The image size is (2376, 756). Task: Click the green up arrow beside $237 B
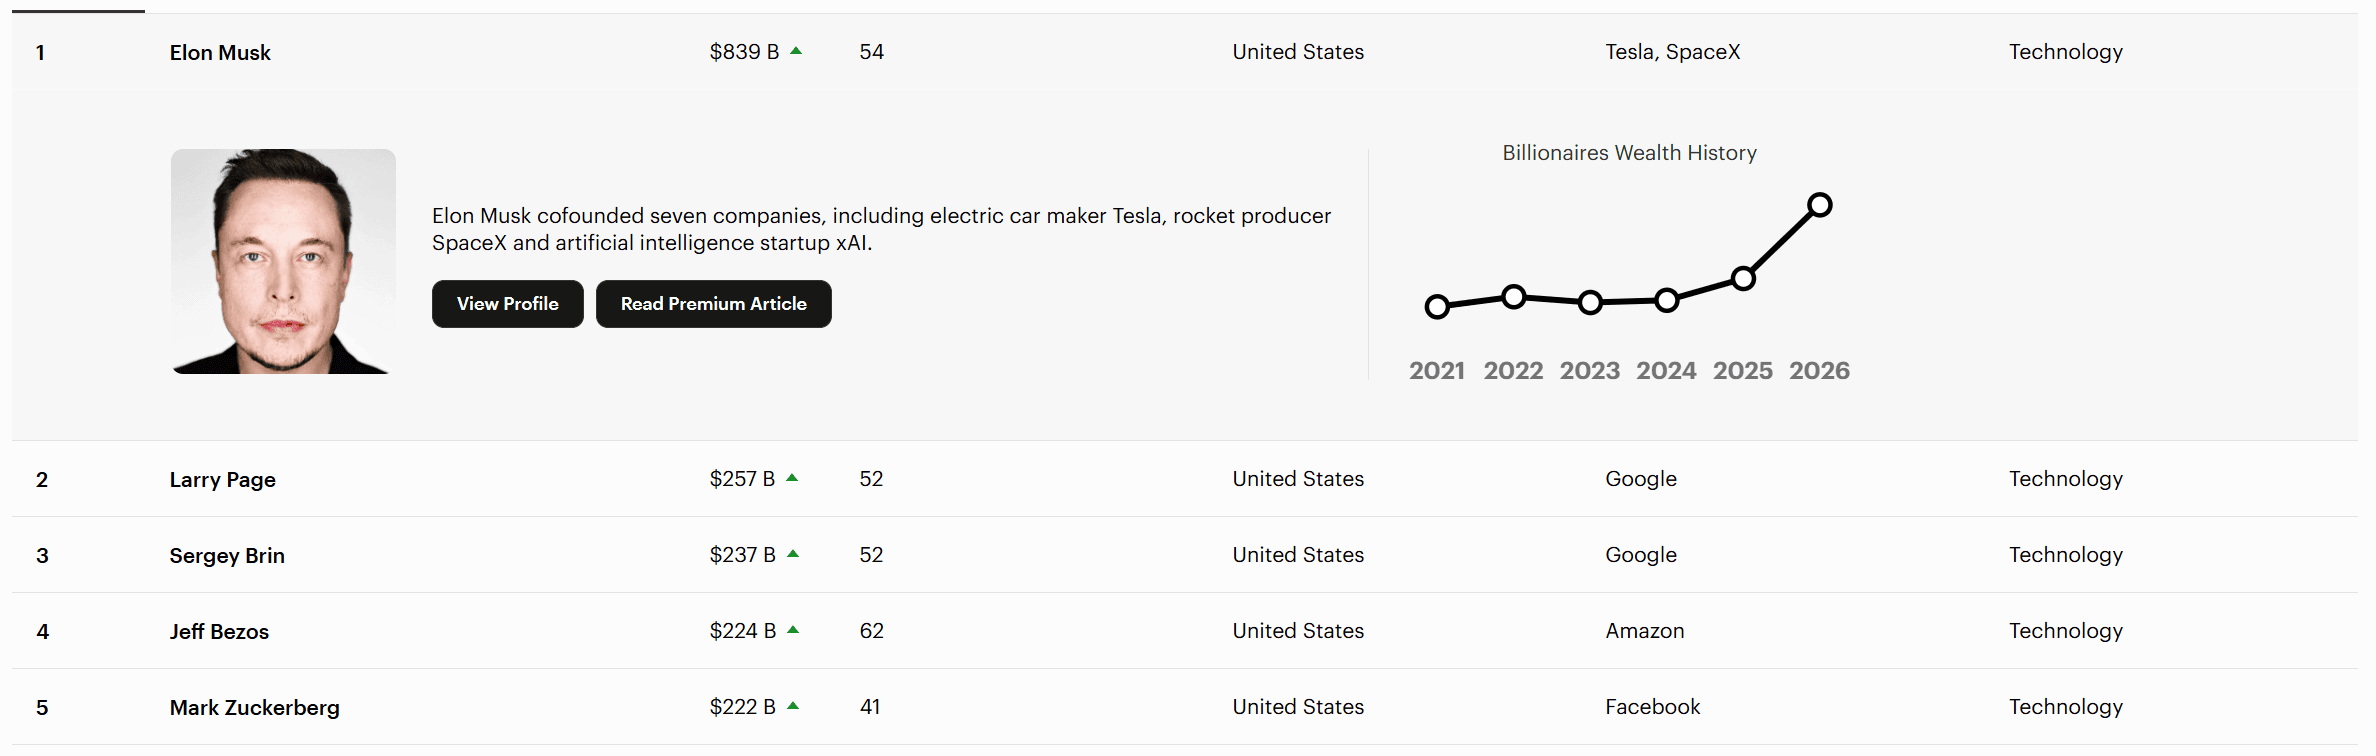[x=793, y=554]
